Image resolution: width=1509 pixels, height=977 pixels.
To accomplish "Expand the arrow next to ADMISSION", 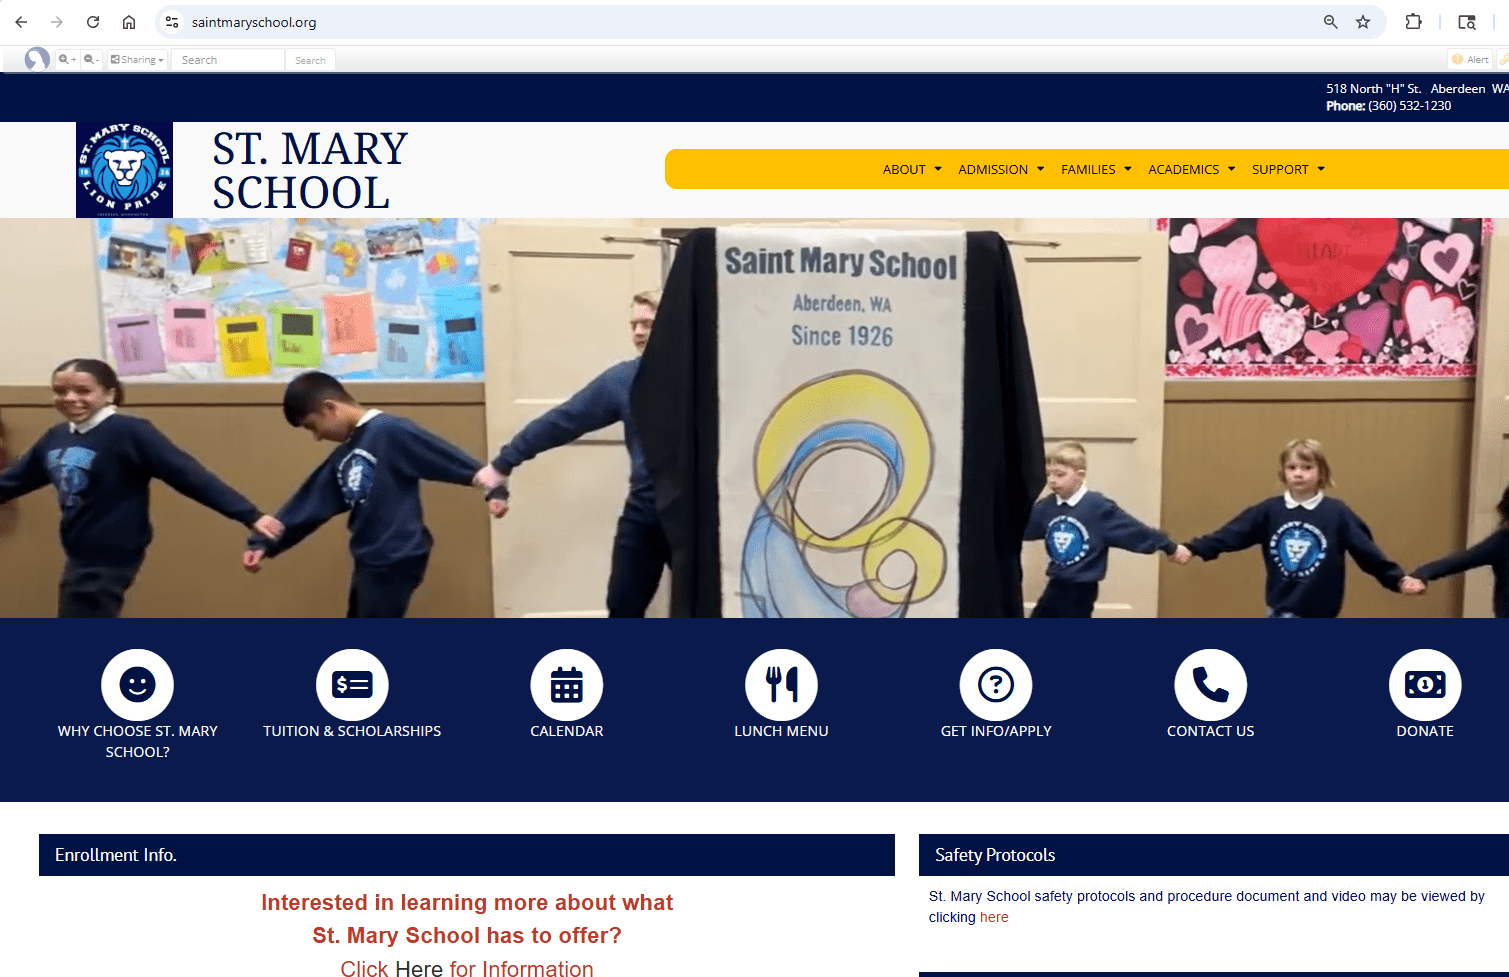I will 1040,169.
